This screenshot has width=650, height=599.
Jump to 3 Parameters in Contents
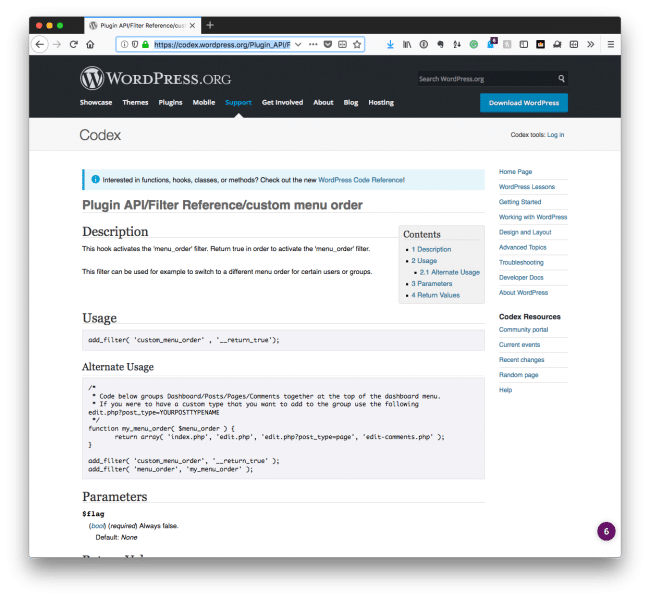pyautogui.click(x=432, y=284)
